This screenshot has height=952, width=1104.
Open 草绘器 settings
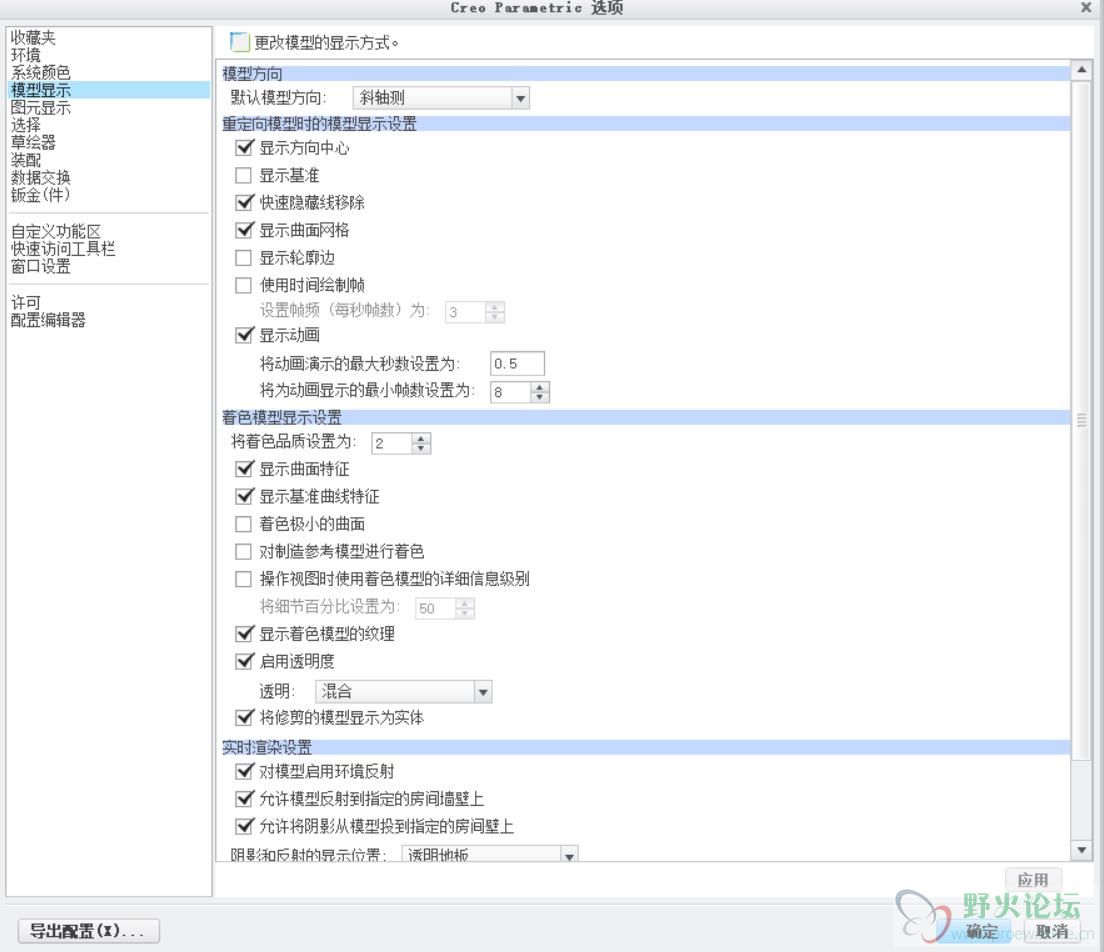33,142
